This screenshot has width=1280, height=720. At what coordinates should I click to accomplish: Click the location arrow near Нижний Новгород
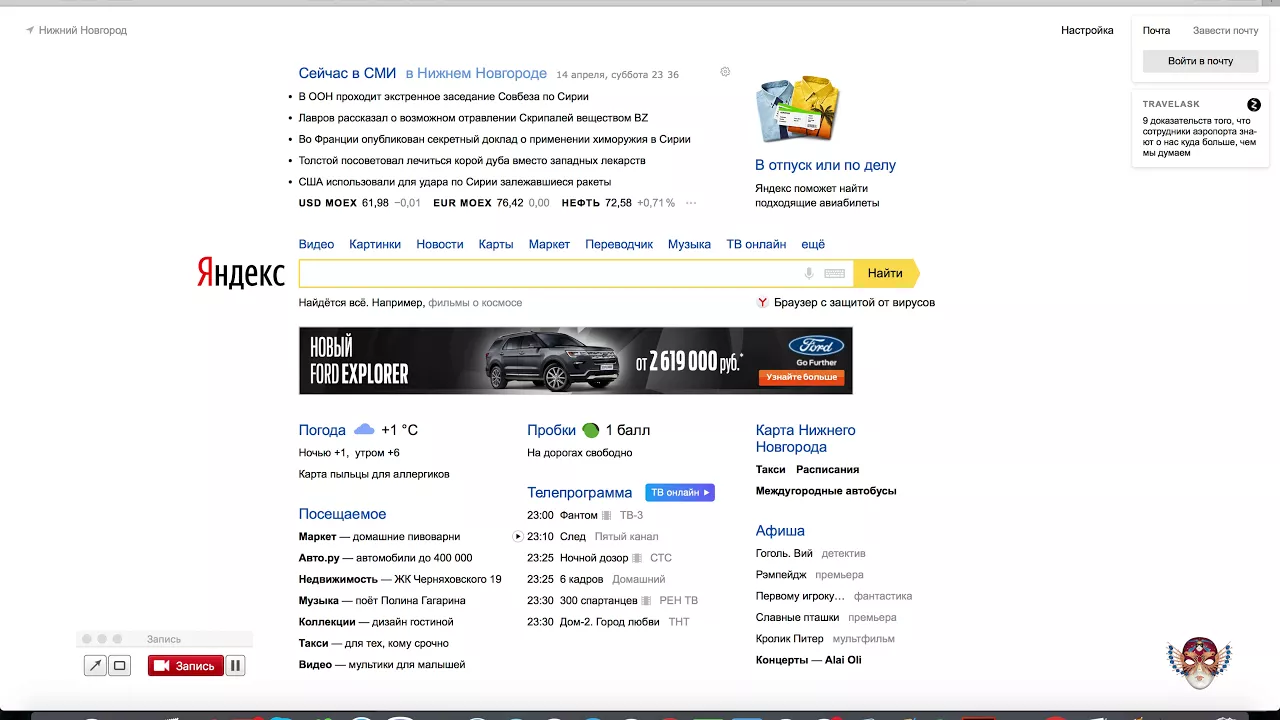(x=30, y=30)
